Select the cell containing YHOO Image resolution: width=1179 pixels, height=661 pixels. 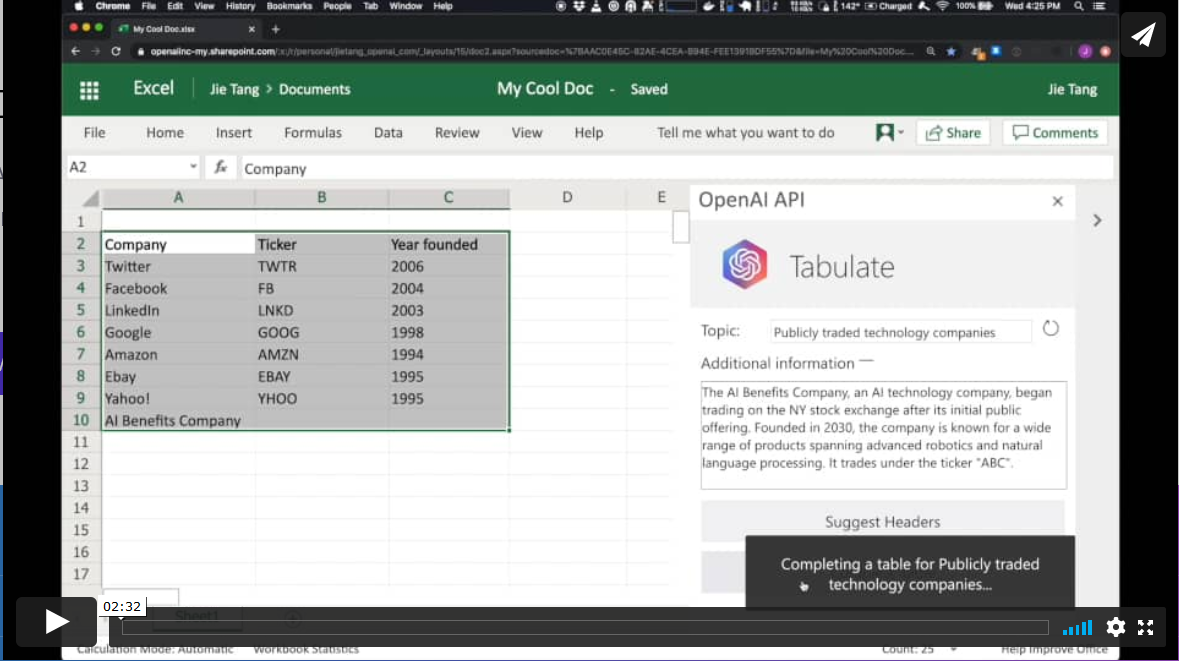click(322, 399)
